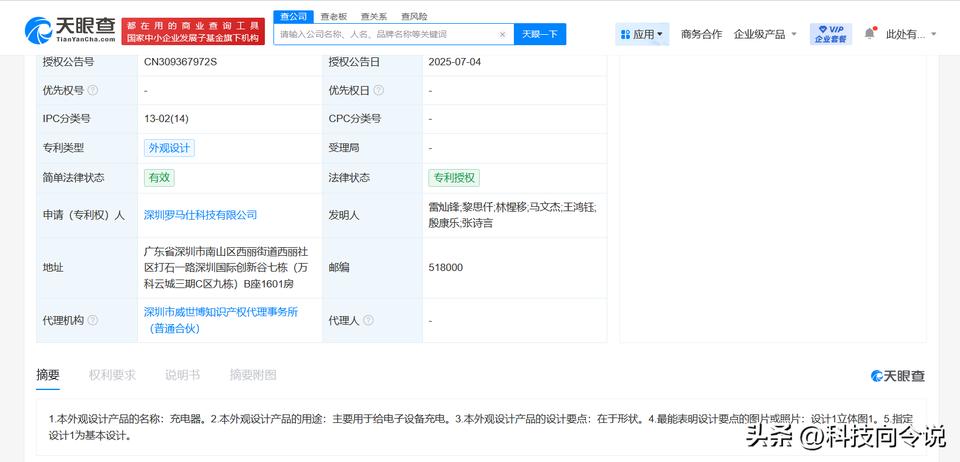The image size is (960, 462).
Task: Open the 深圳市威世博知识产权代理事务所 agency link
Action: tap(221, 320)
